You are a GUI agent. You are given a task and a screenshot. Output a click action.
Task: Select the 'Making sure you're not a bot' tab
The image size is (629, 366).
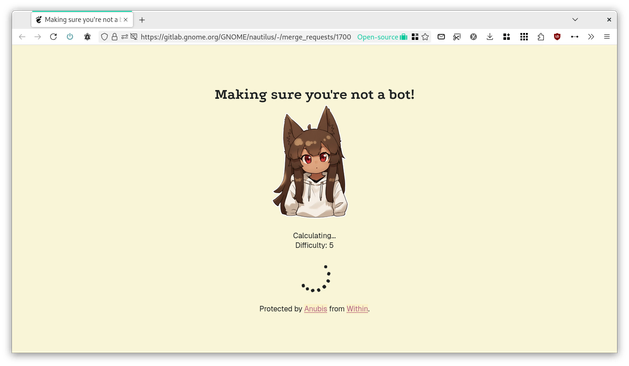pos(82,19)
